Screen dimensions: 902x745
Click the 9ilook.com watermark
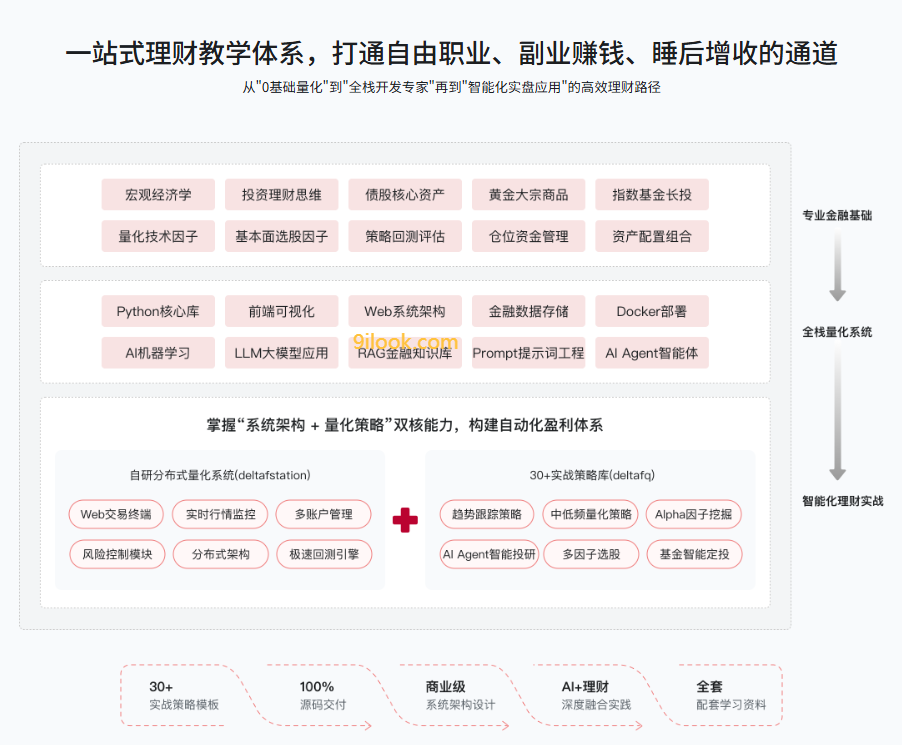[x=405, y=342]
